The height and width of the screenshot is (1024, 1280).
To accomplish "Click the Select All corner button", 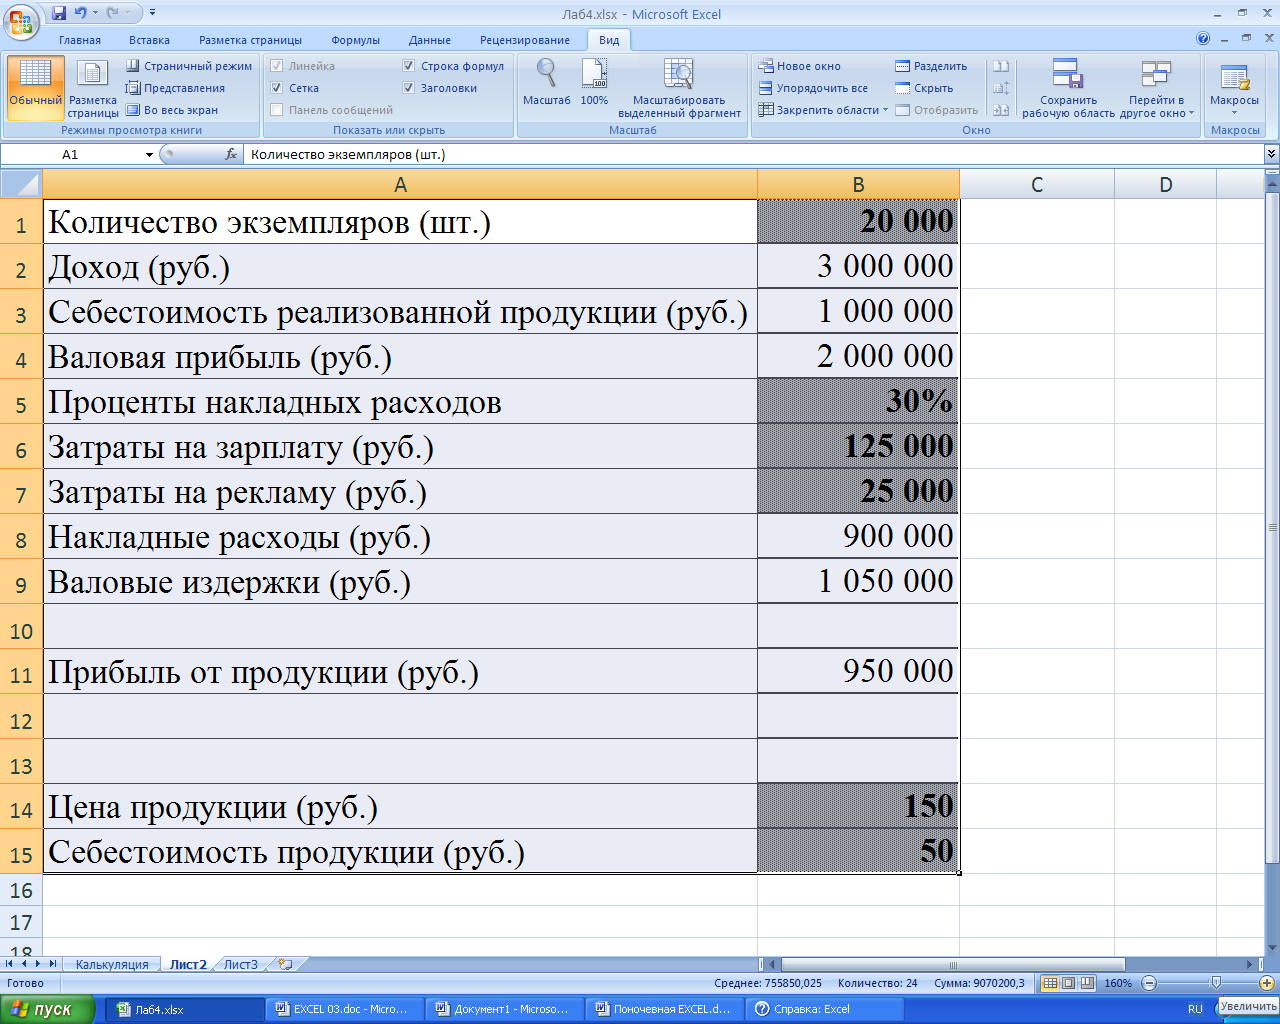I will (21, 184).
